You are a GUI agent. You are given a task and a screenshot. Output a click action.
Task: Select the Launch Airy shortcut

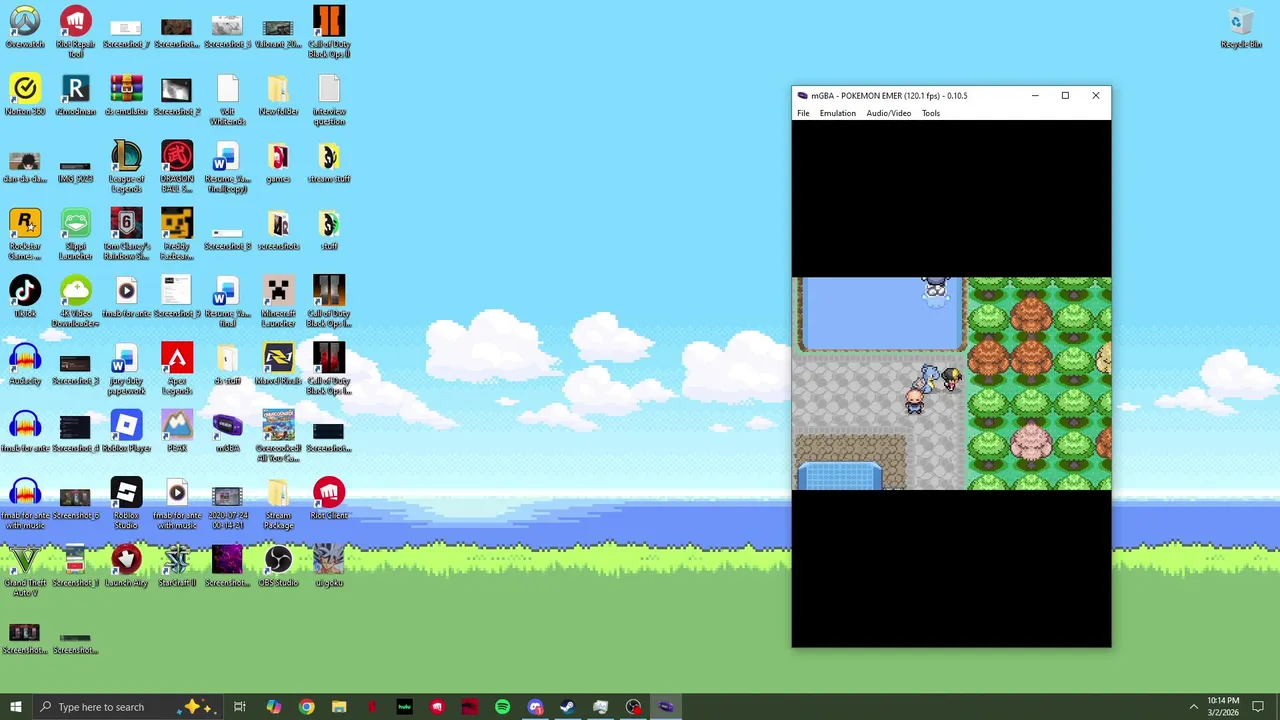[126, 565]
